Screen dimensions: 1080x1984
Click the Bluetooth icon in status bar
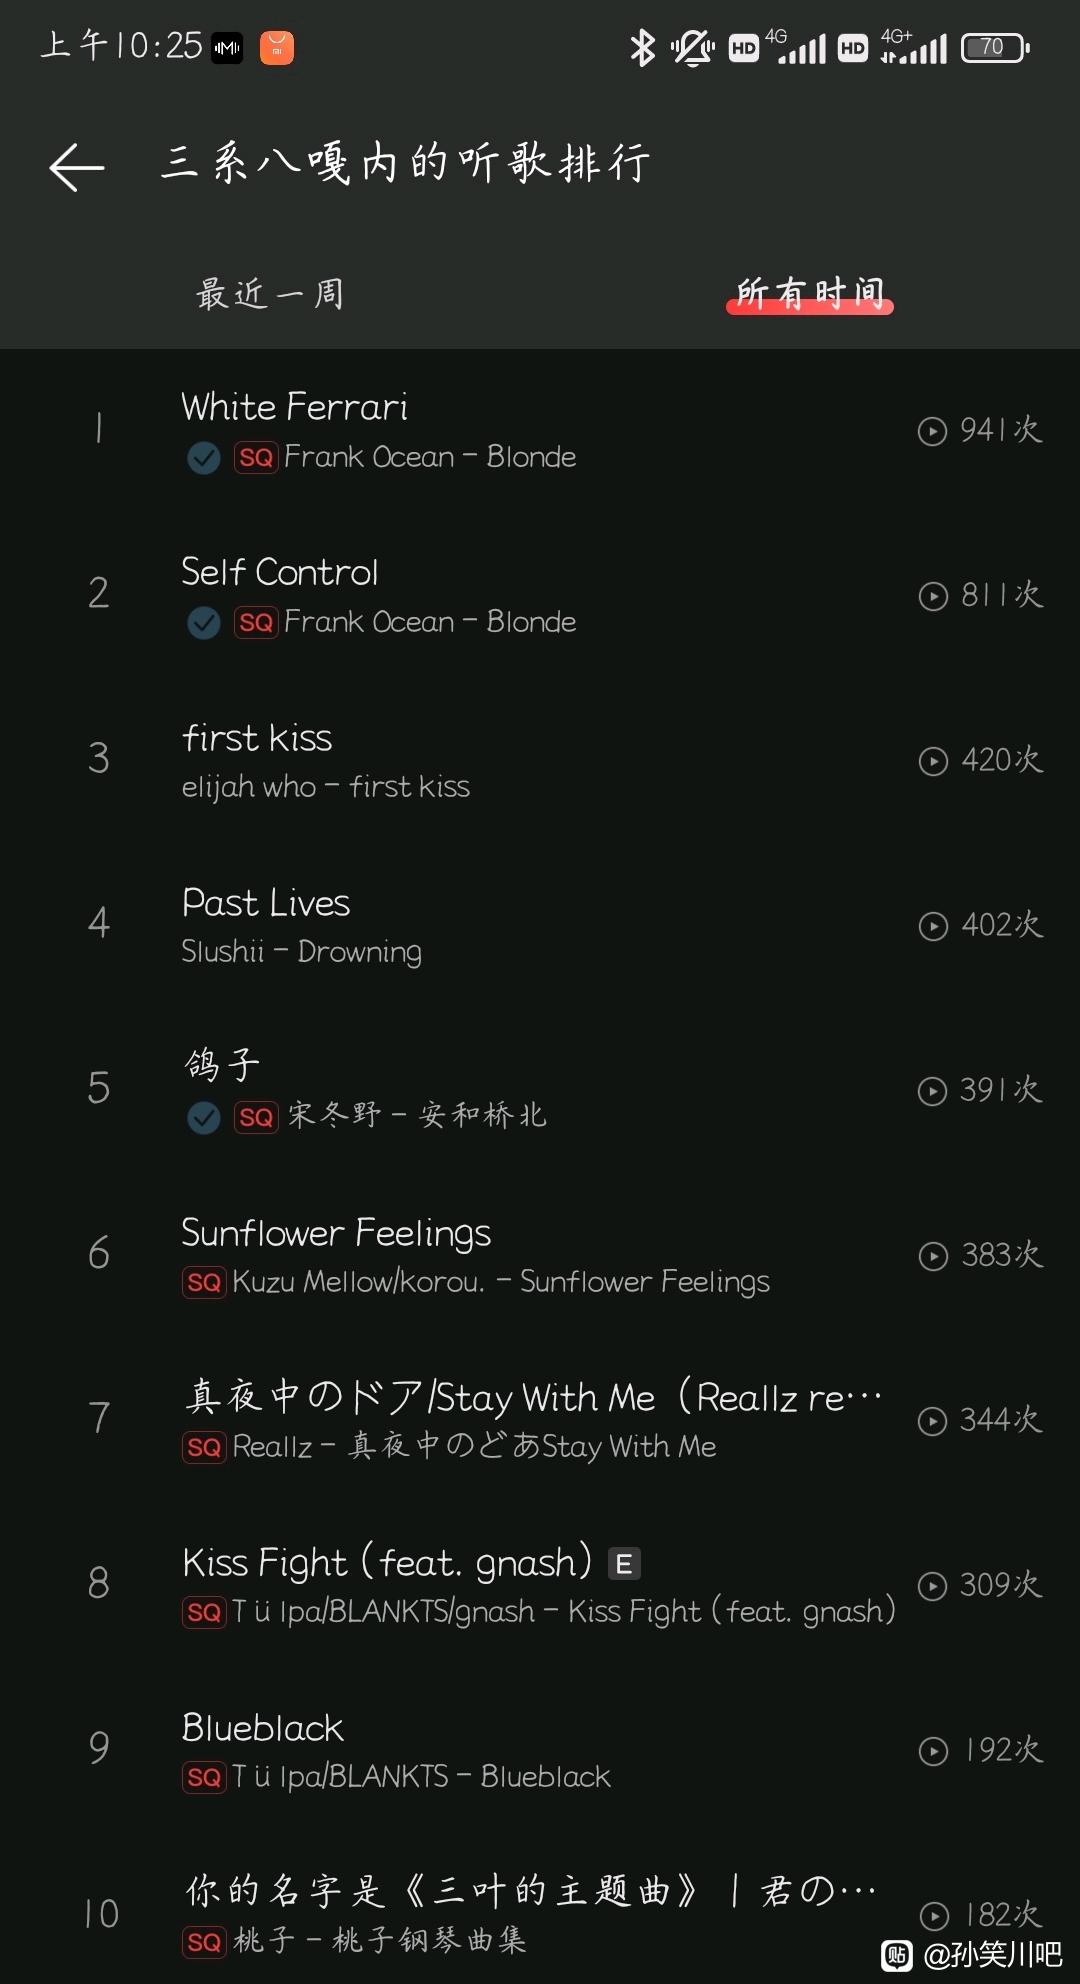(642, 47)
